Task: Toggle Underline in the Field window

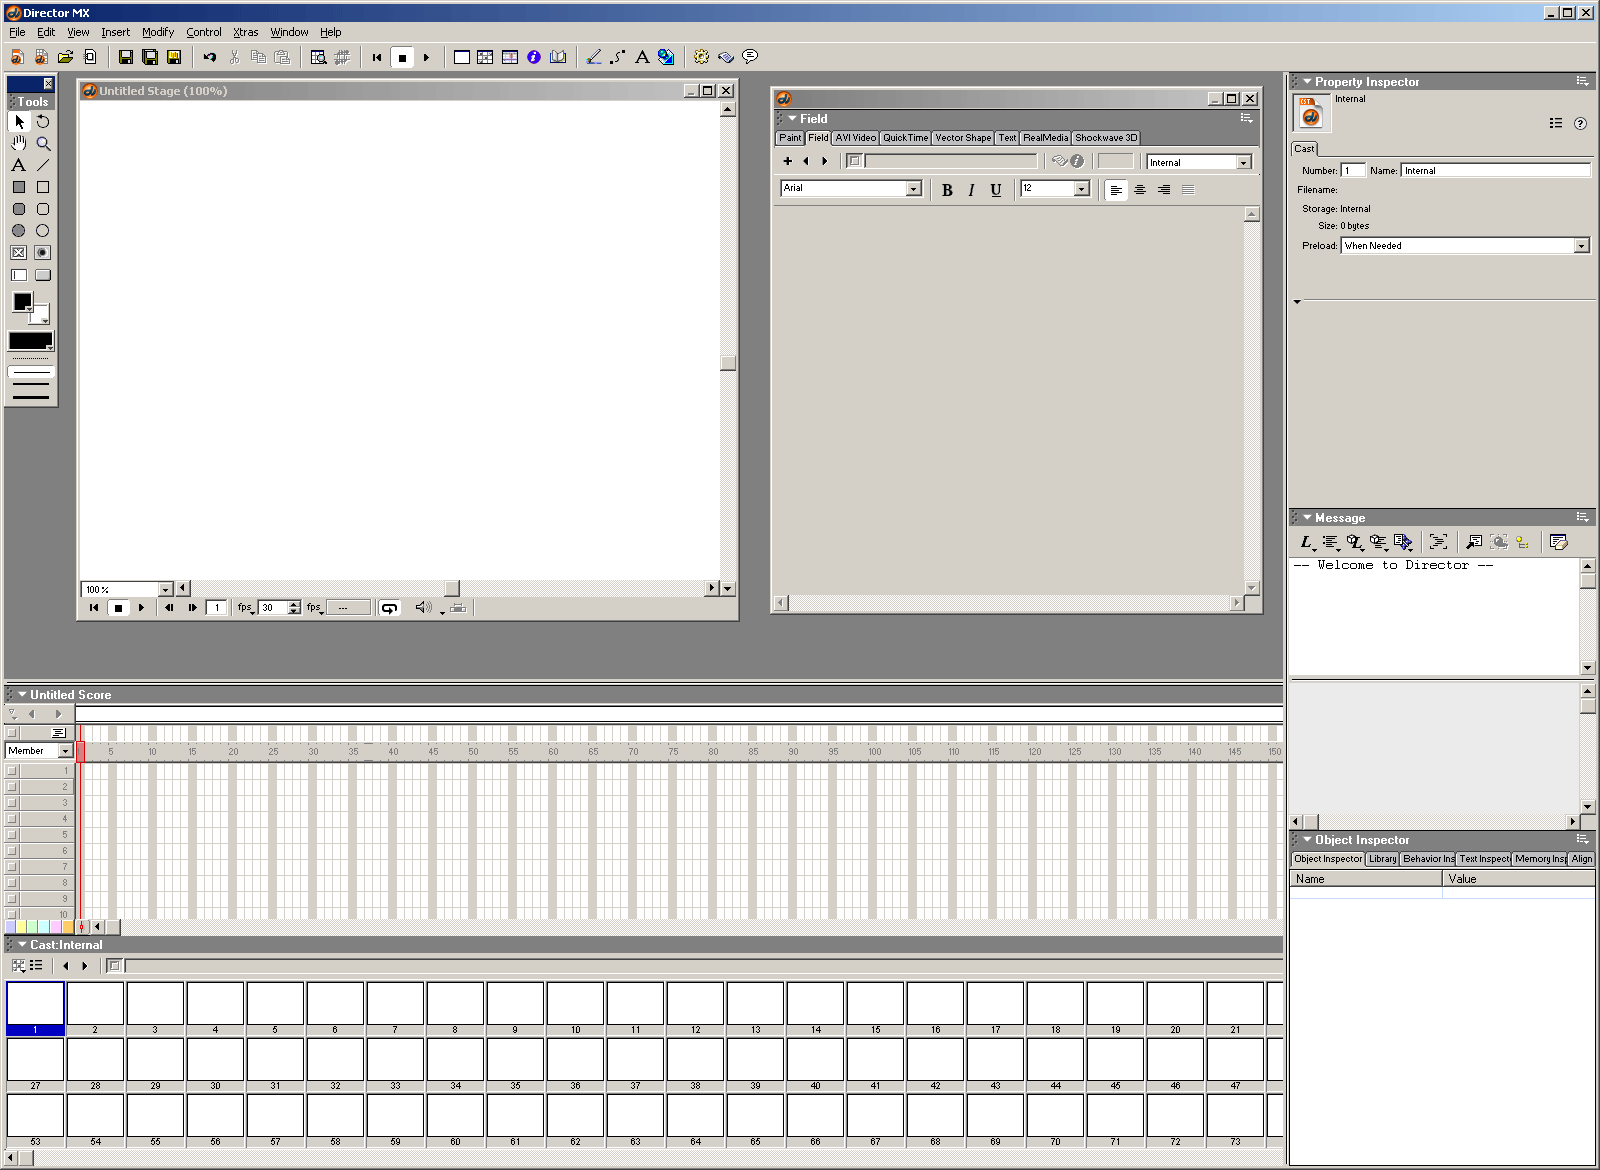Action: click(996, 190)
